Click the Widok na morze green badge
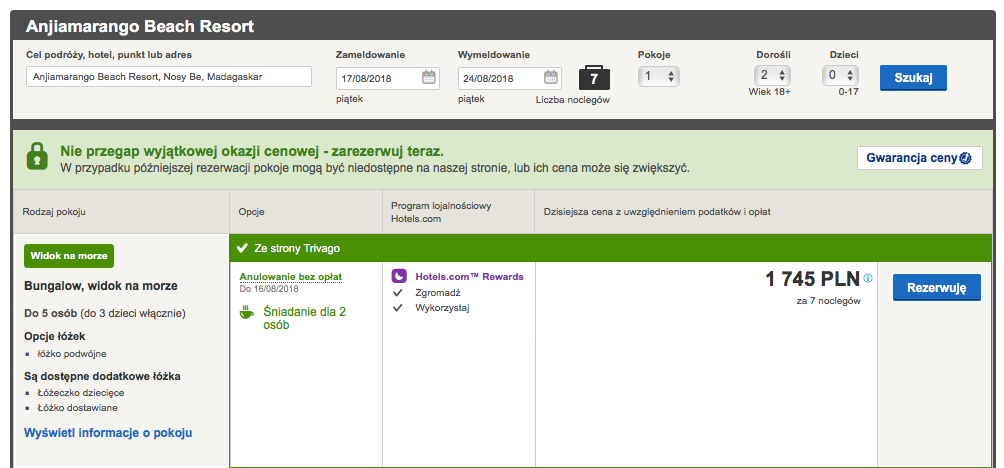Viewport: 1004px width, 468px height. (x=69, y=255)
